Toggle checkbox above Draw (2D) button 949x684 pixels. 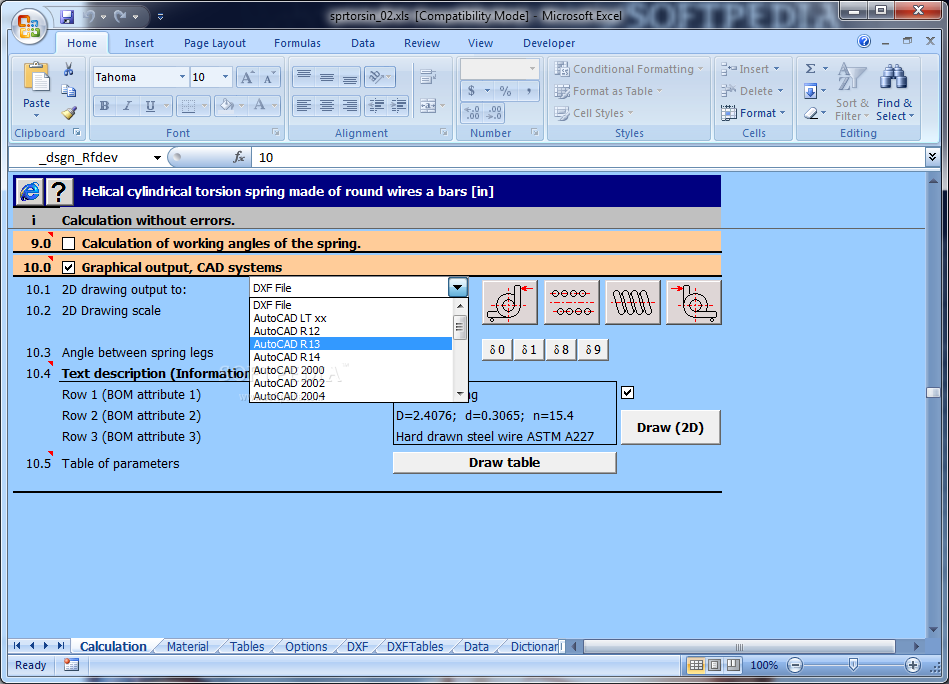[628, 393]
